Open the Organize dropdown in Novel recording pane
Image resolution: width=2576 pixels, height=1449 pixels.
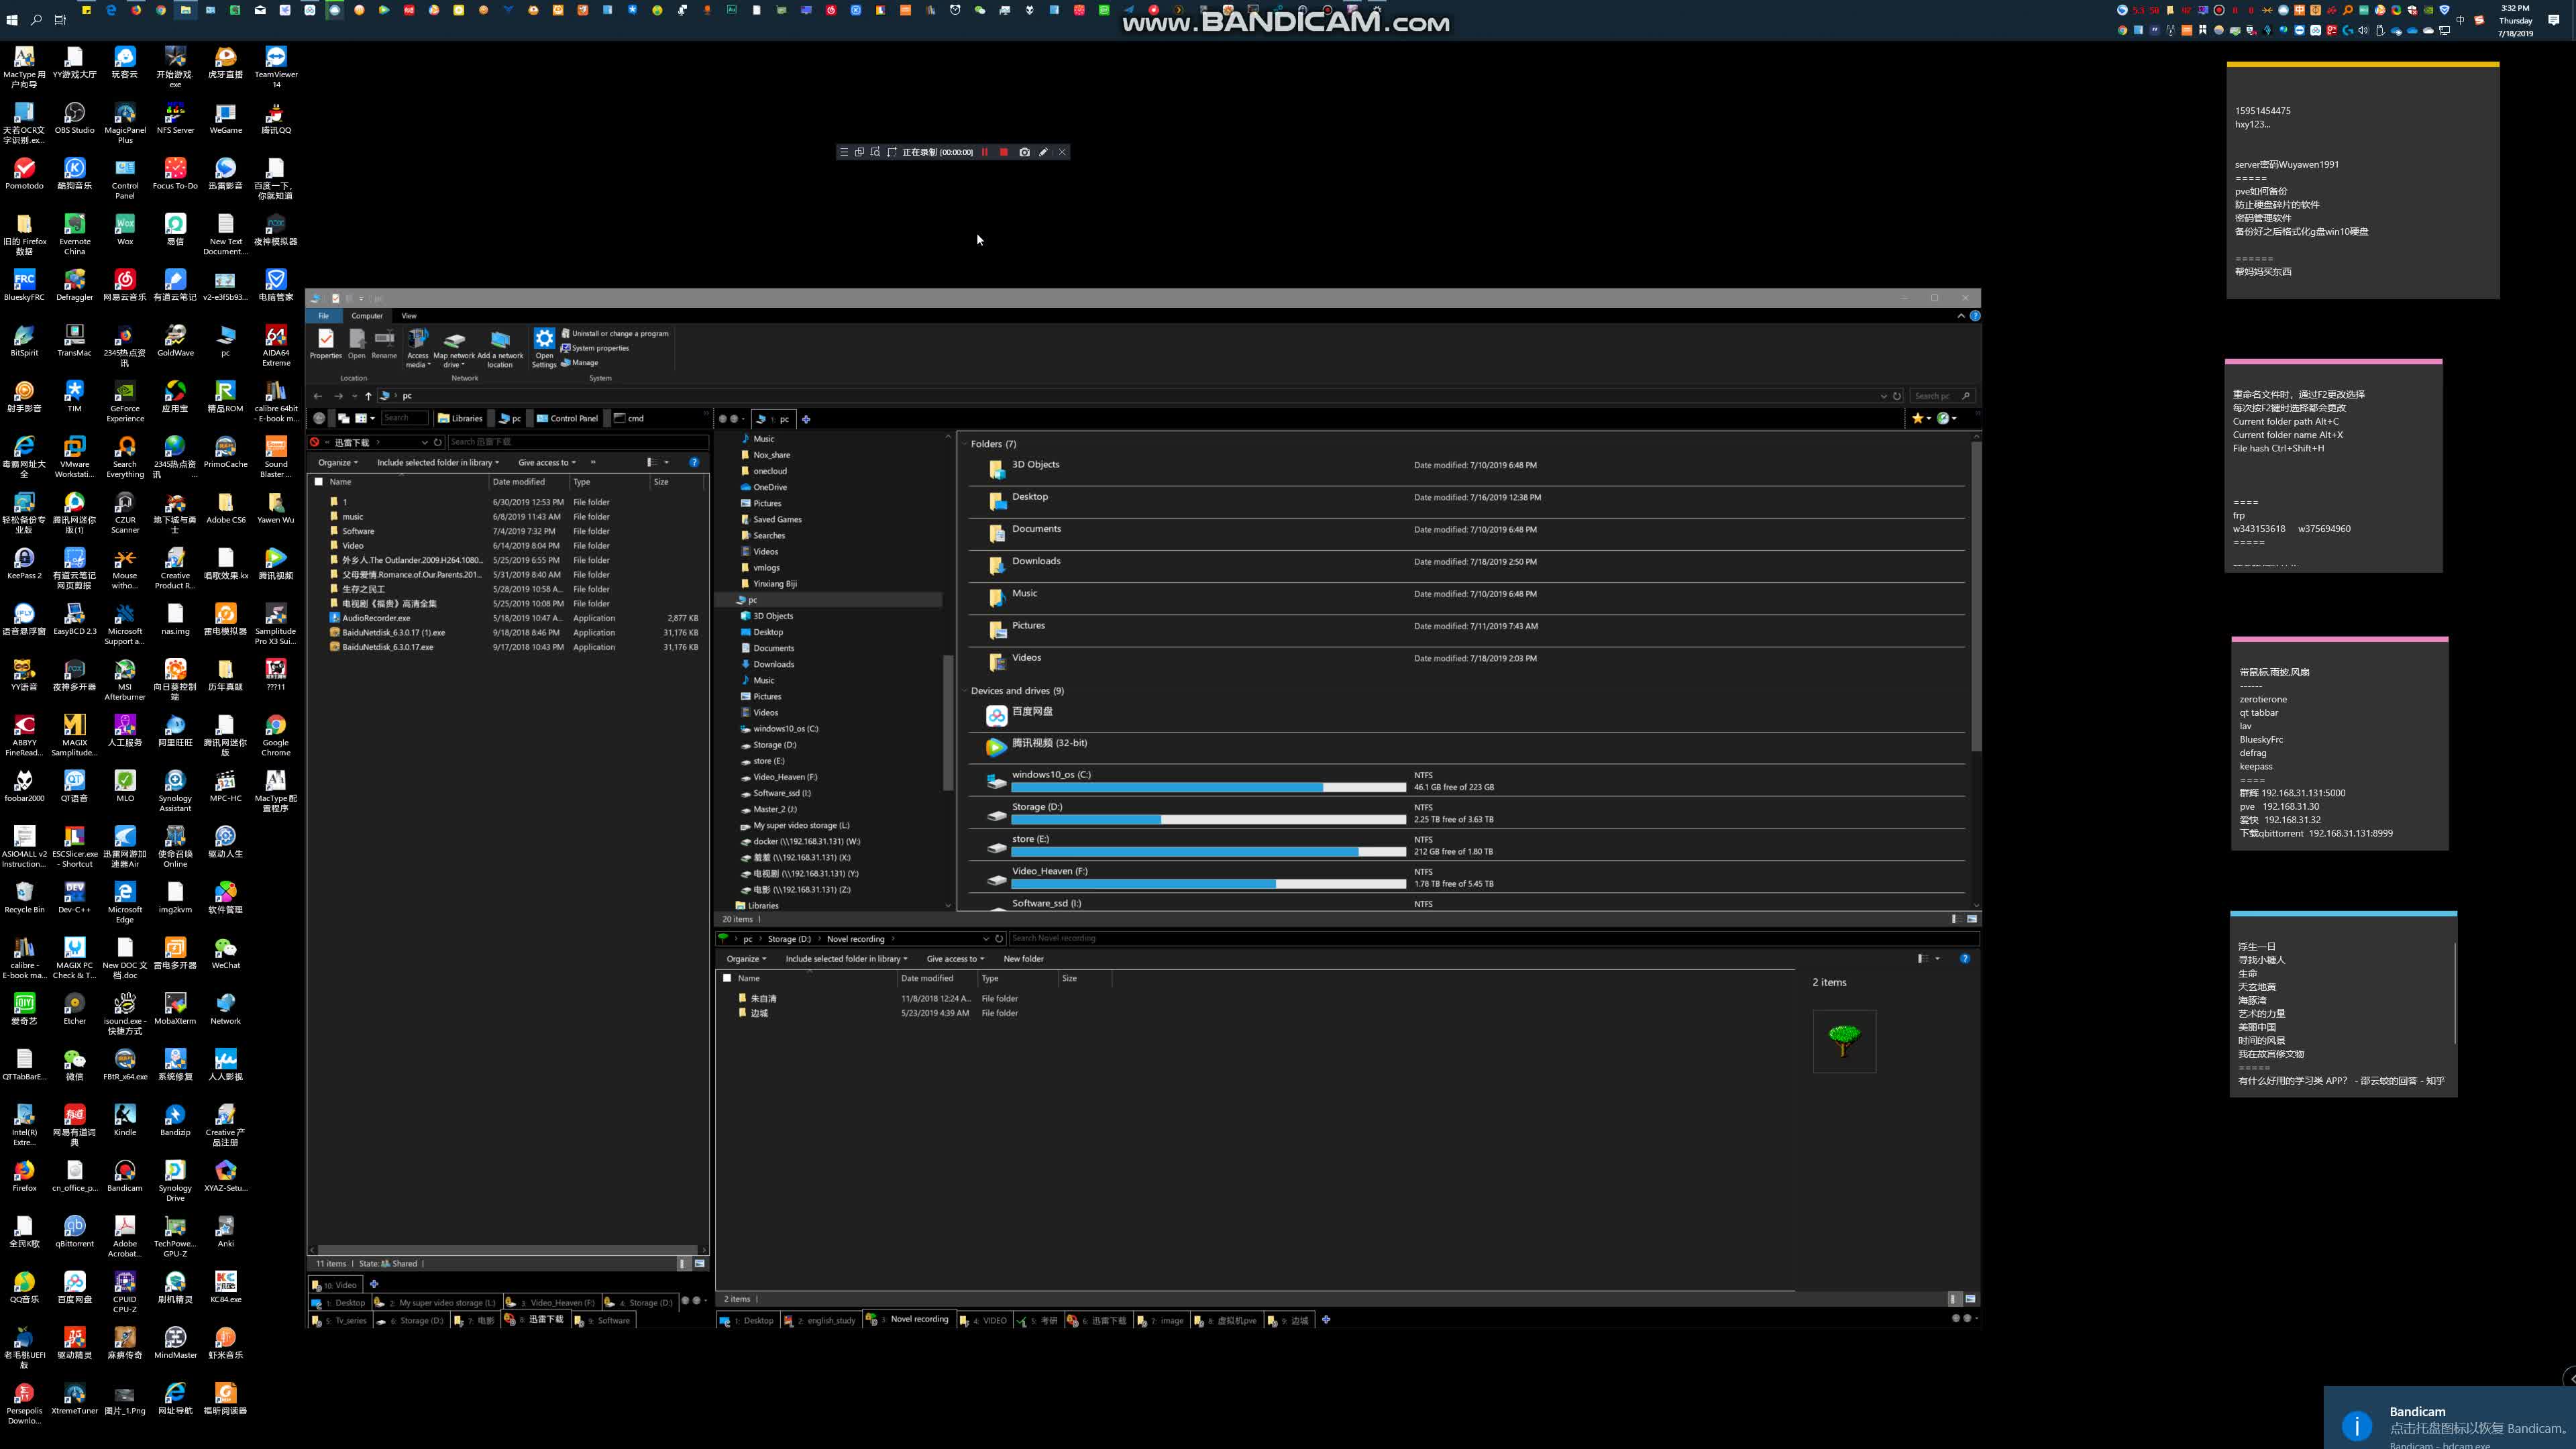[746, 958]
